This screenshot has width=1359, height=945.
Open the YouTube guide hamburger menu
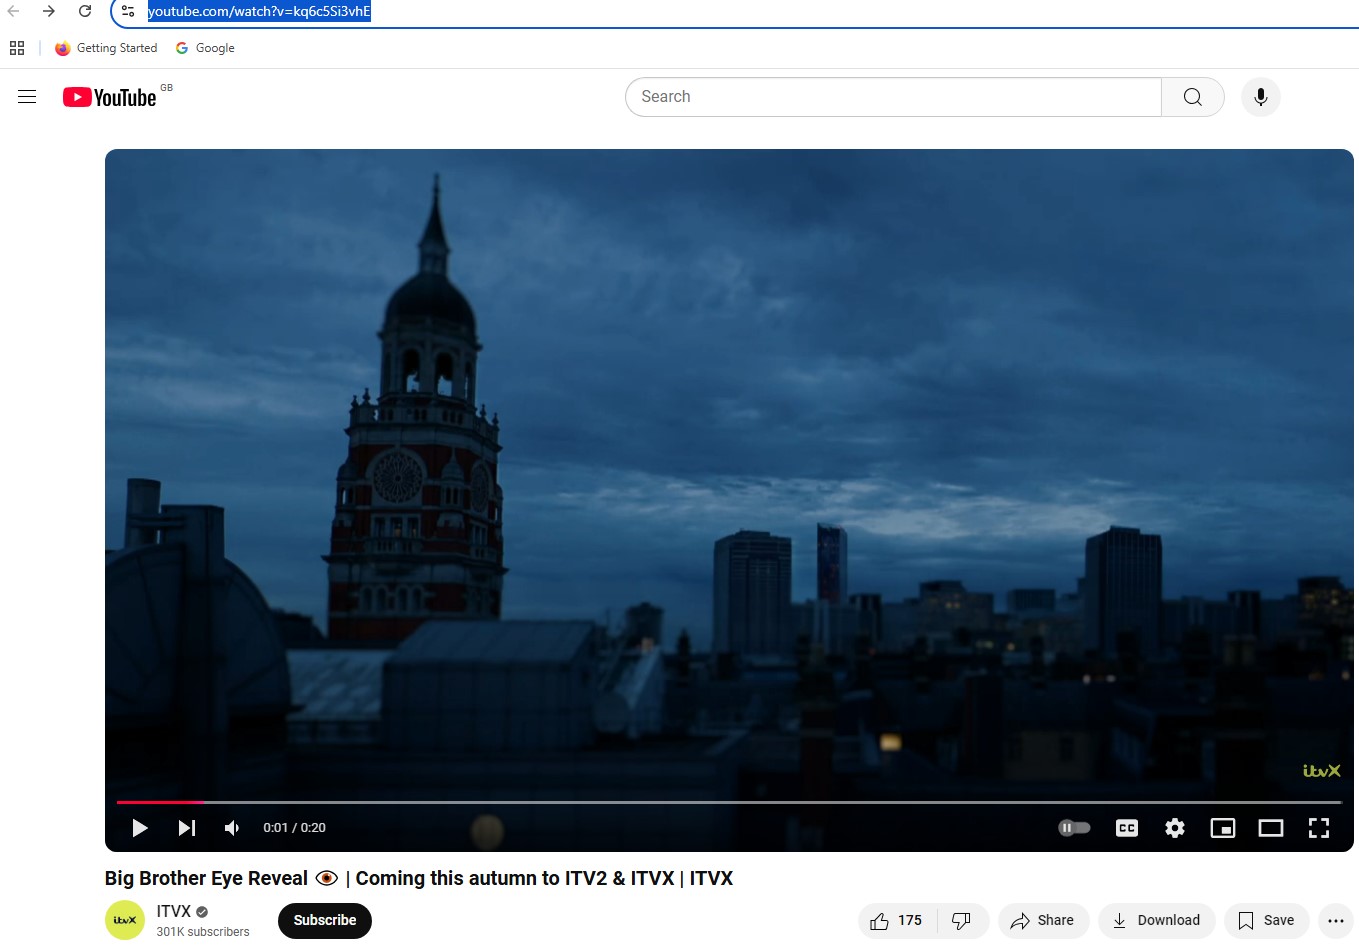27,97
